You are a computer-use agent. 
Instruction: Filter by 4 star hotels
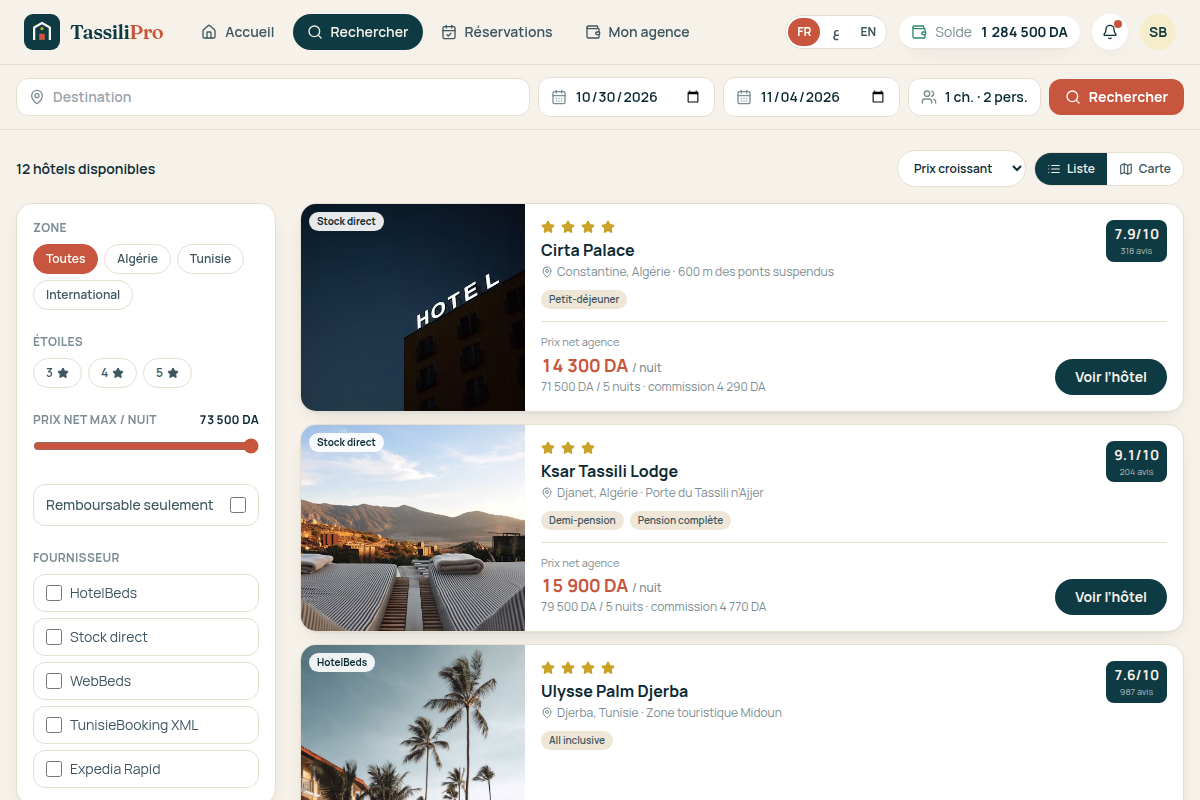coord(112,373)
